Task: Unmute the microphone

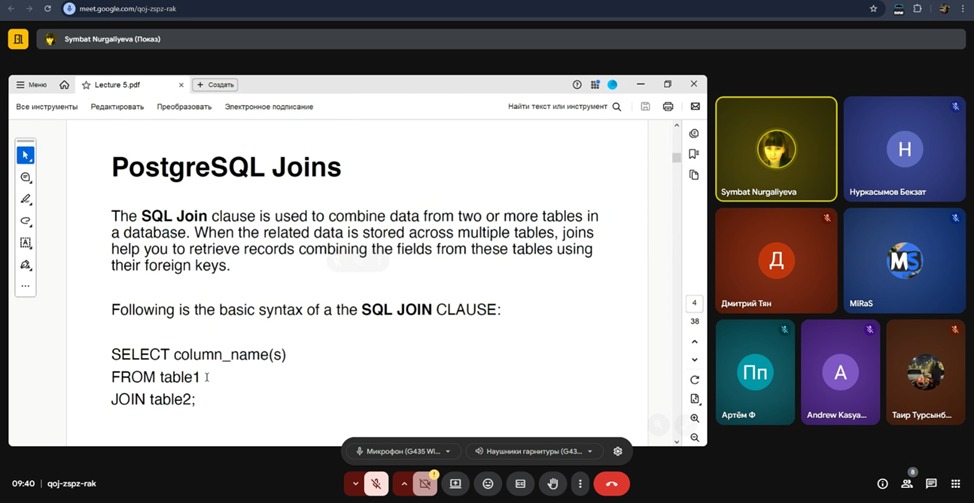Action: (x=376, y=484)
